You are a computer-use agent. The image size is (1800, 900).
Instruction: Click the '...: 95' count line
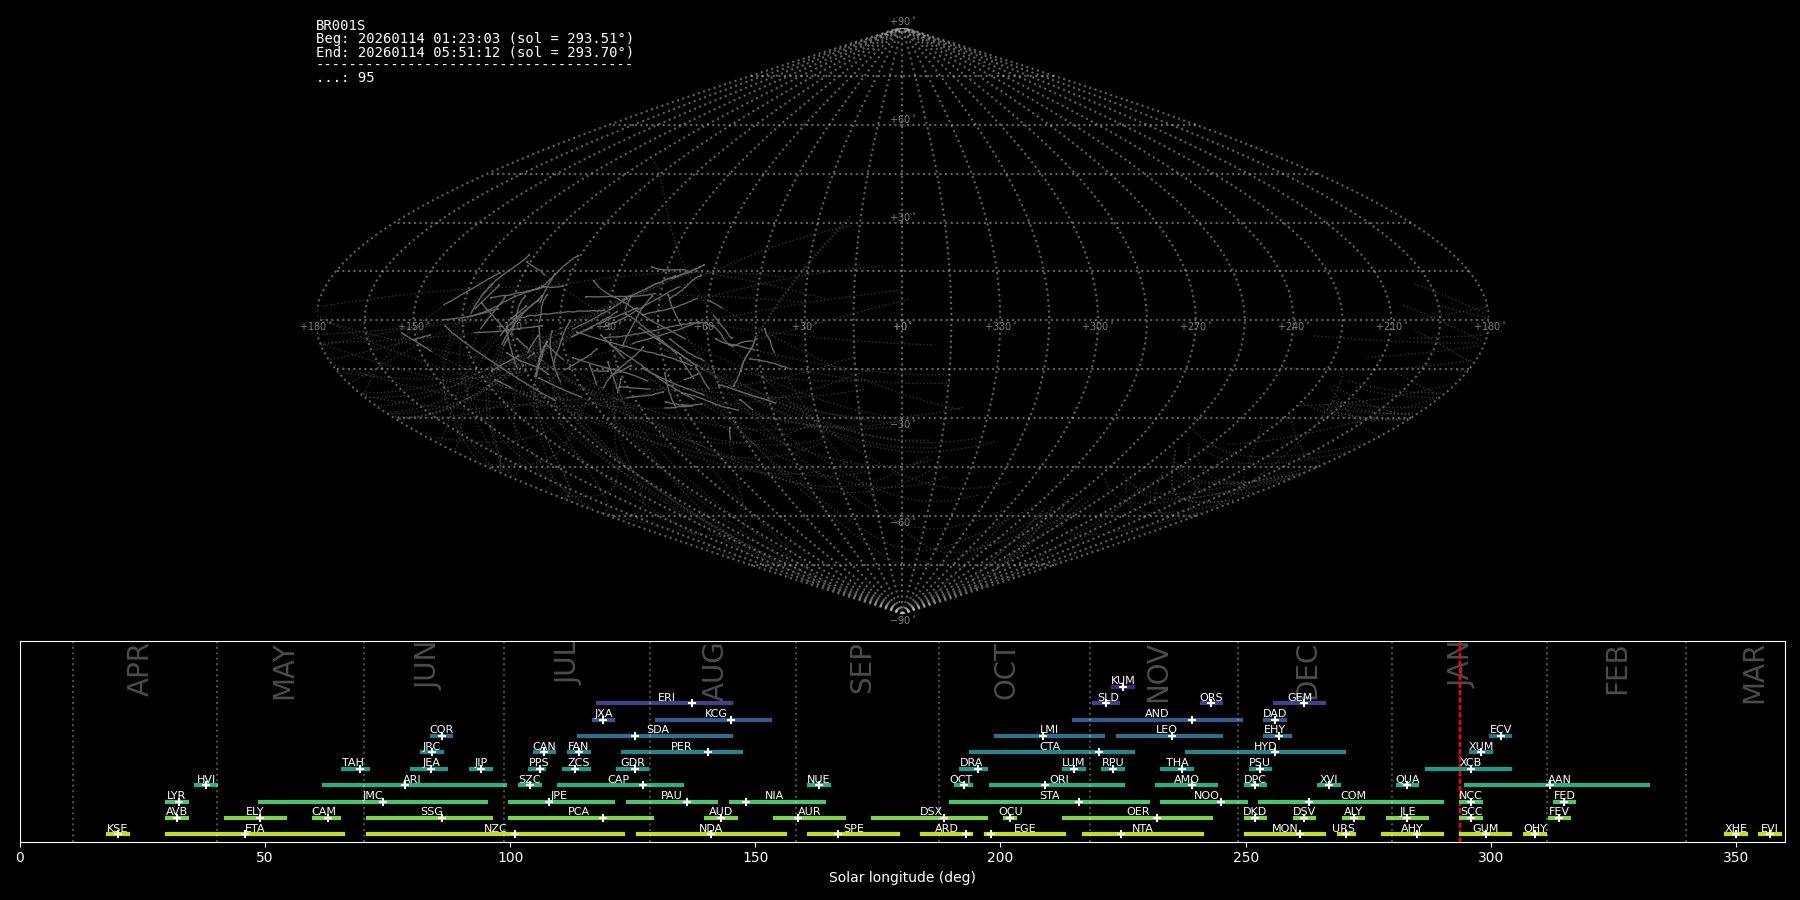(345, 78)
